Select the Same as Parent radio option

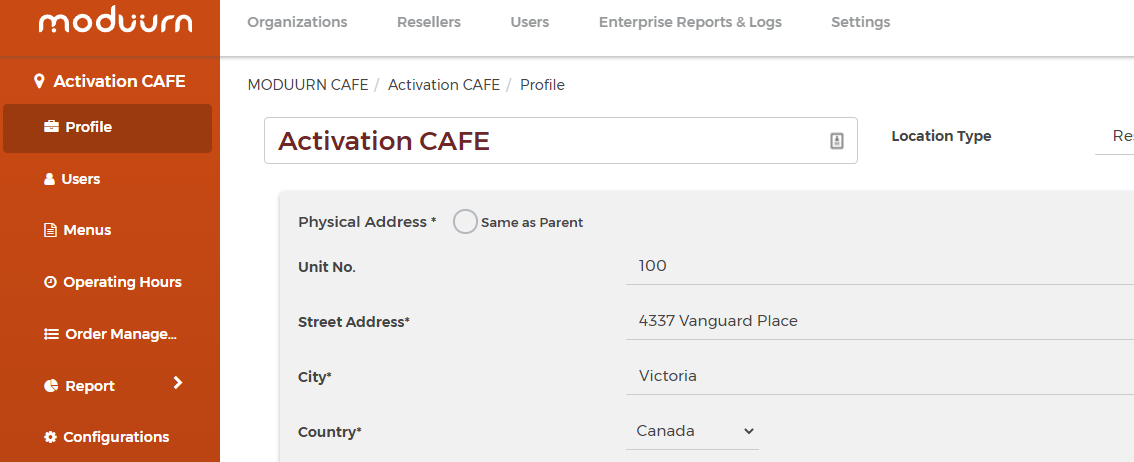click(465, 222)
